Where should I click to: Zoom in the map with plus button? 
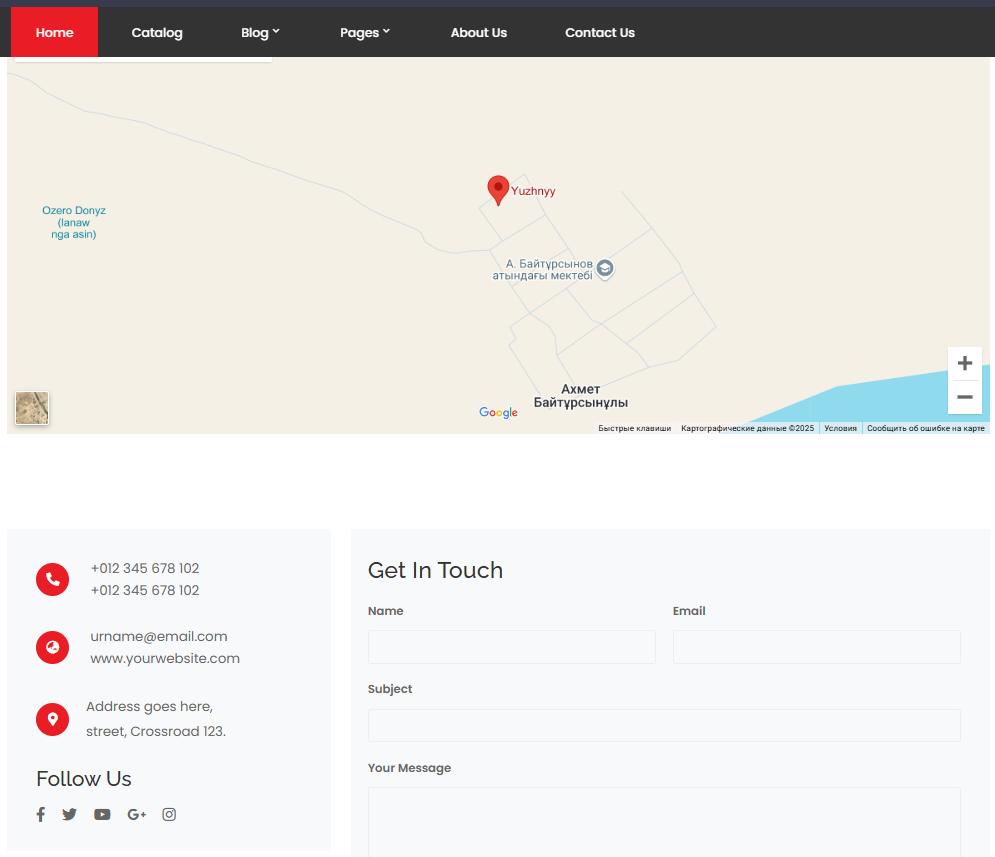coord(964,363)
